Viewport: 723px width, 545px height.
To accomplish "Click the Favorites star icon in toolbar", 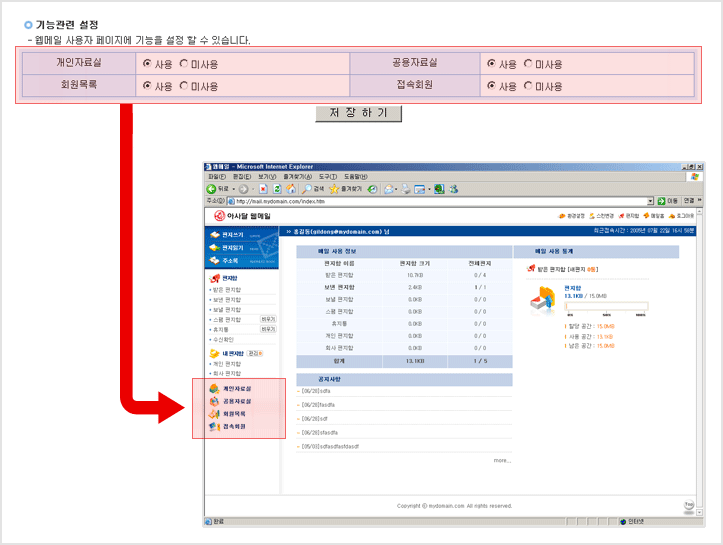I will [333, 188].
